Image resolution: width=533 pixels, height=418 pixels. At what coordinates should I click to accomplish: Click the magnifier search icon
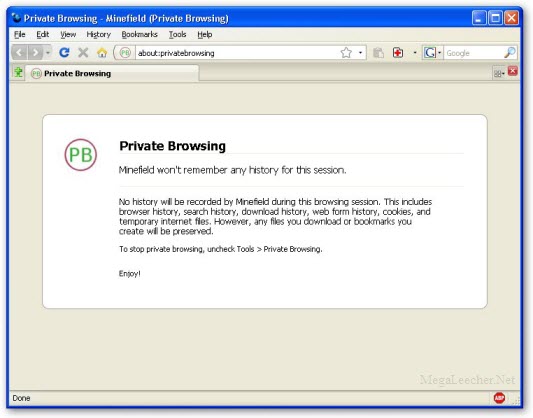pyautogui.click(x=510, y=52)
